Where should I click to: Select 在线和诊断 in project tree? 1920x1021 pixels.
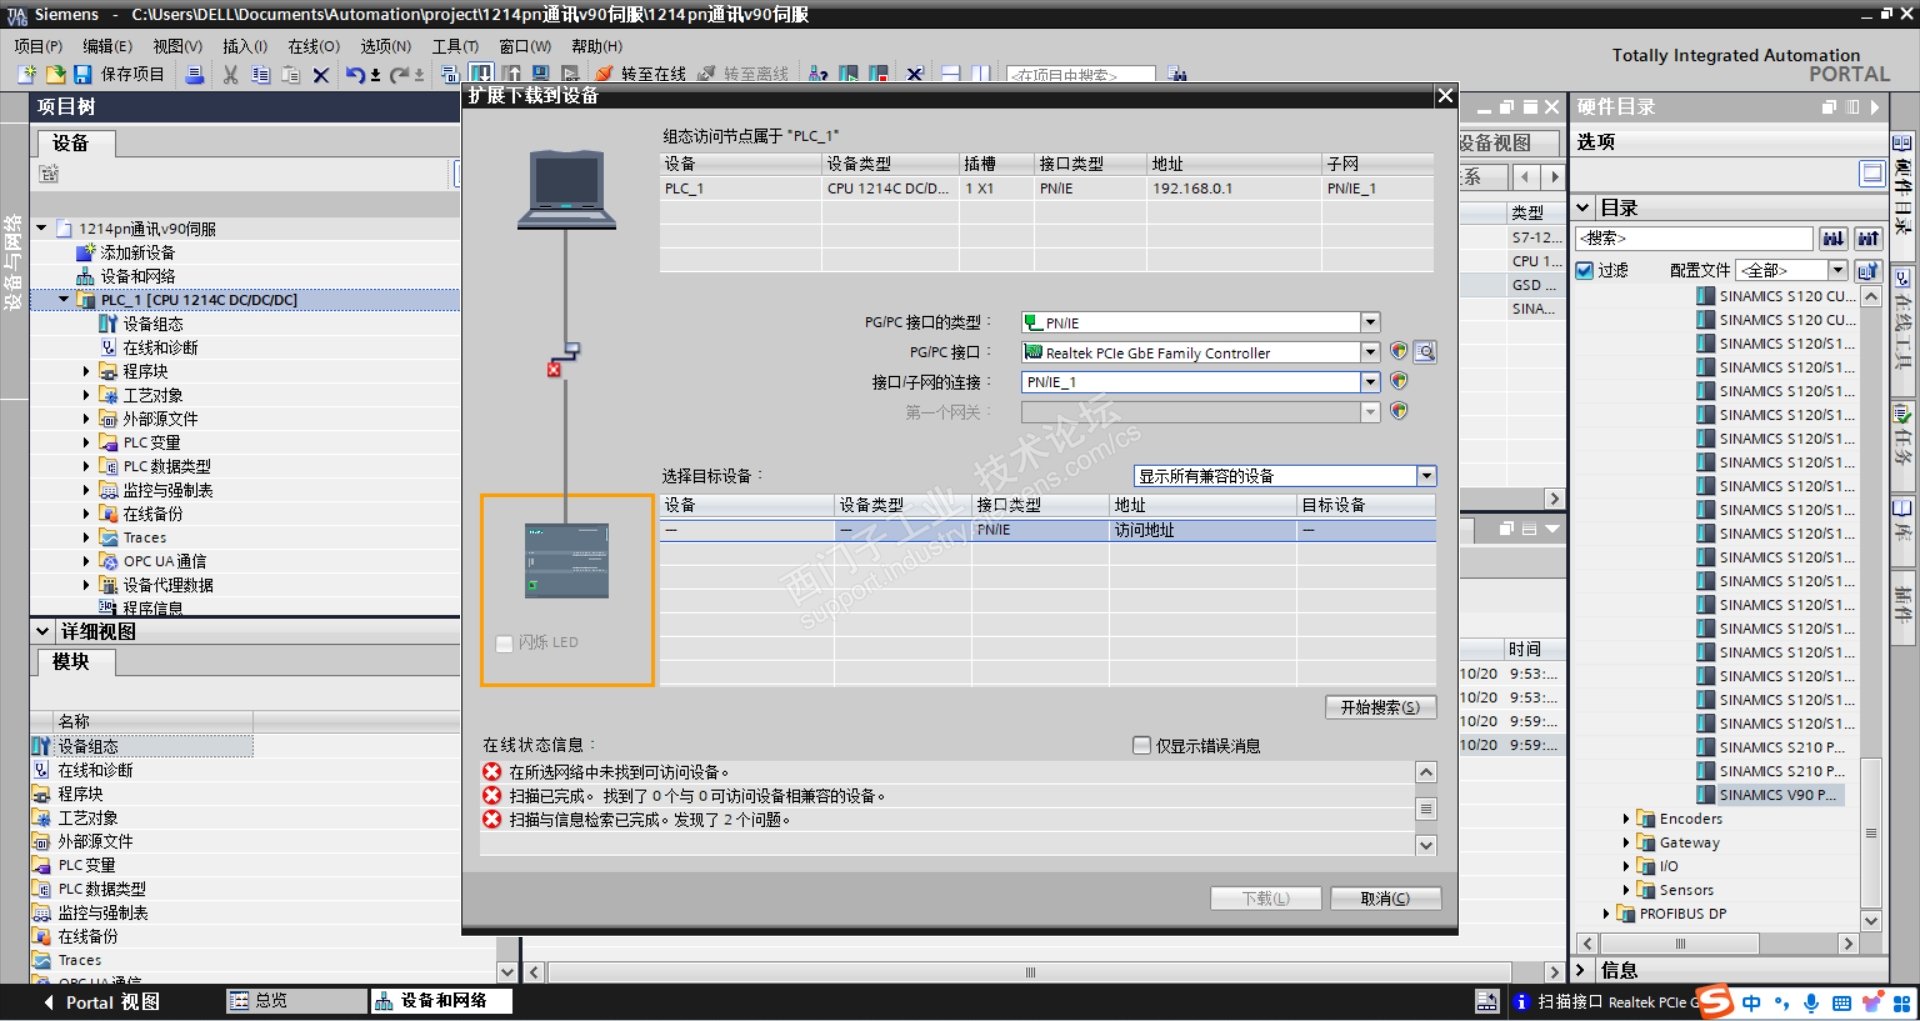(160, 347)
